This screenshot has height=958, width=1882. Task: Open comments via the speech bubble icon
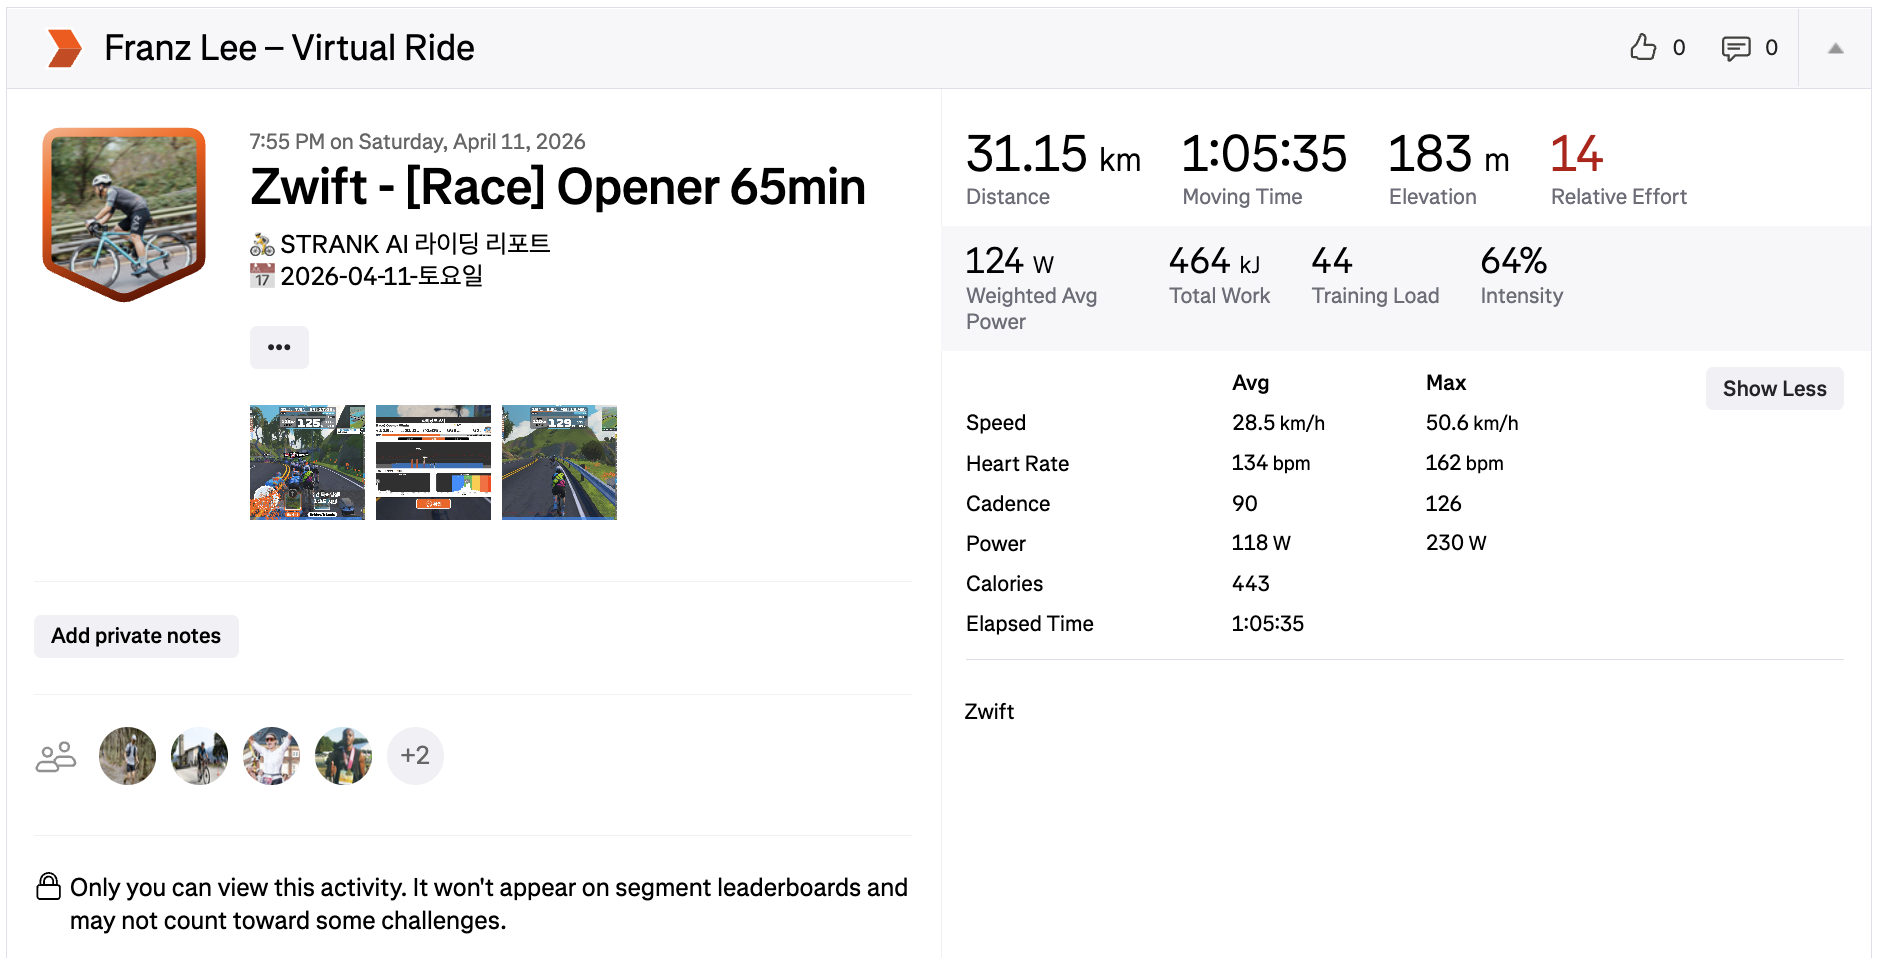click(x=1736, y=48)
